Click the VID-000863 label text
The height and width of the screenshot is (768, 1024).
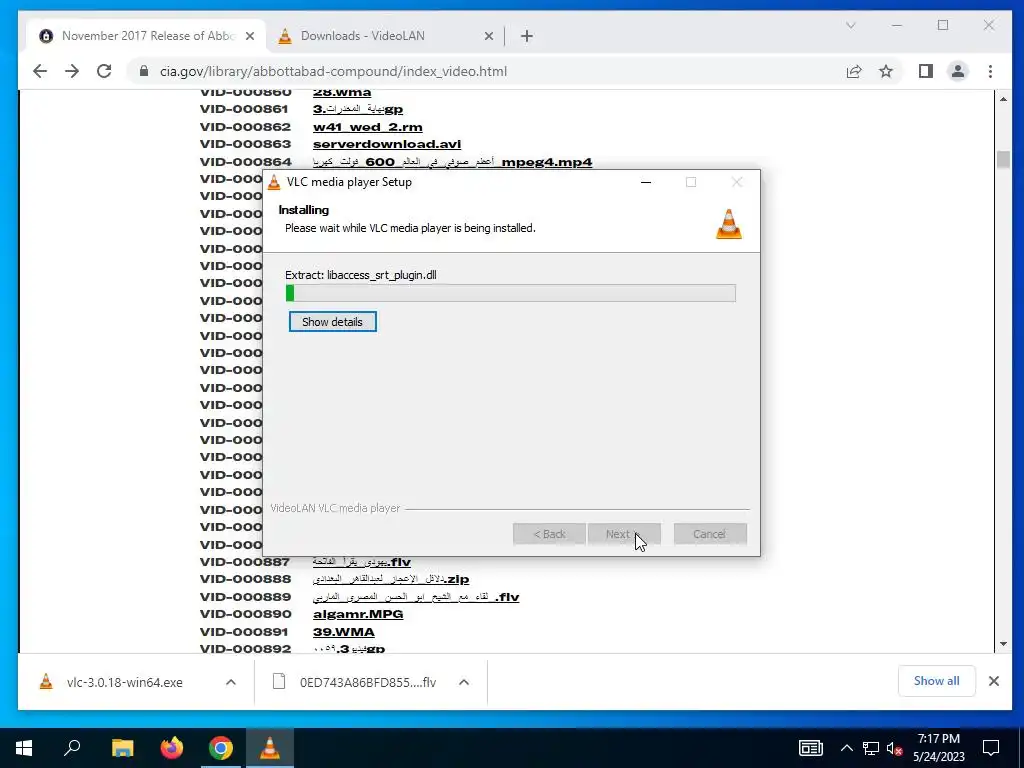click(x=245, y=144)
